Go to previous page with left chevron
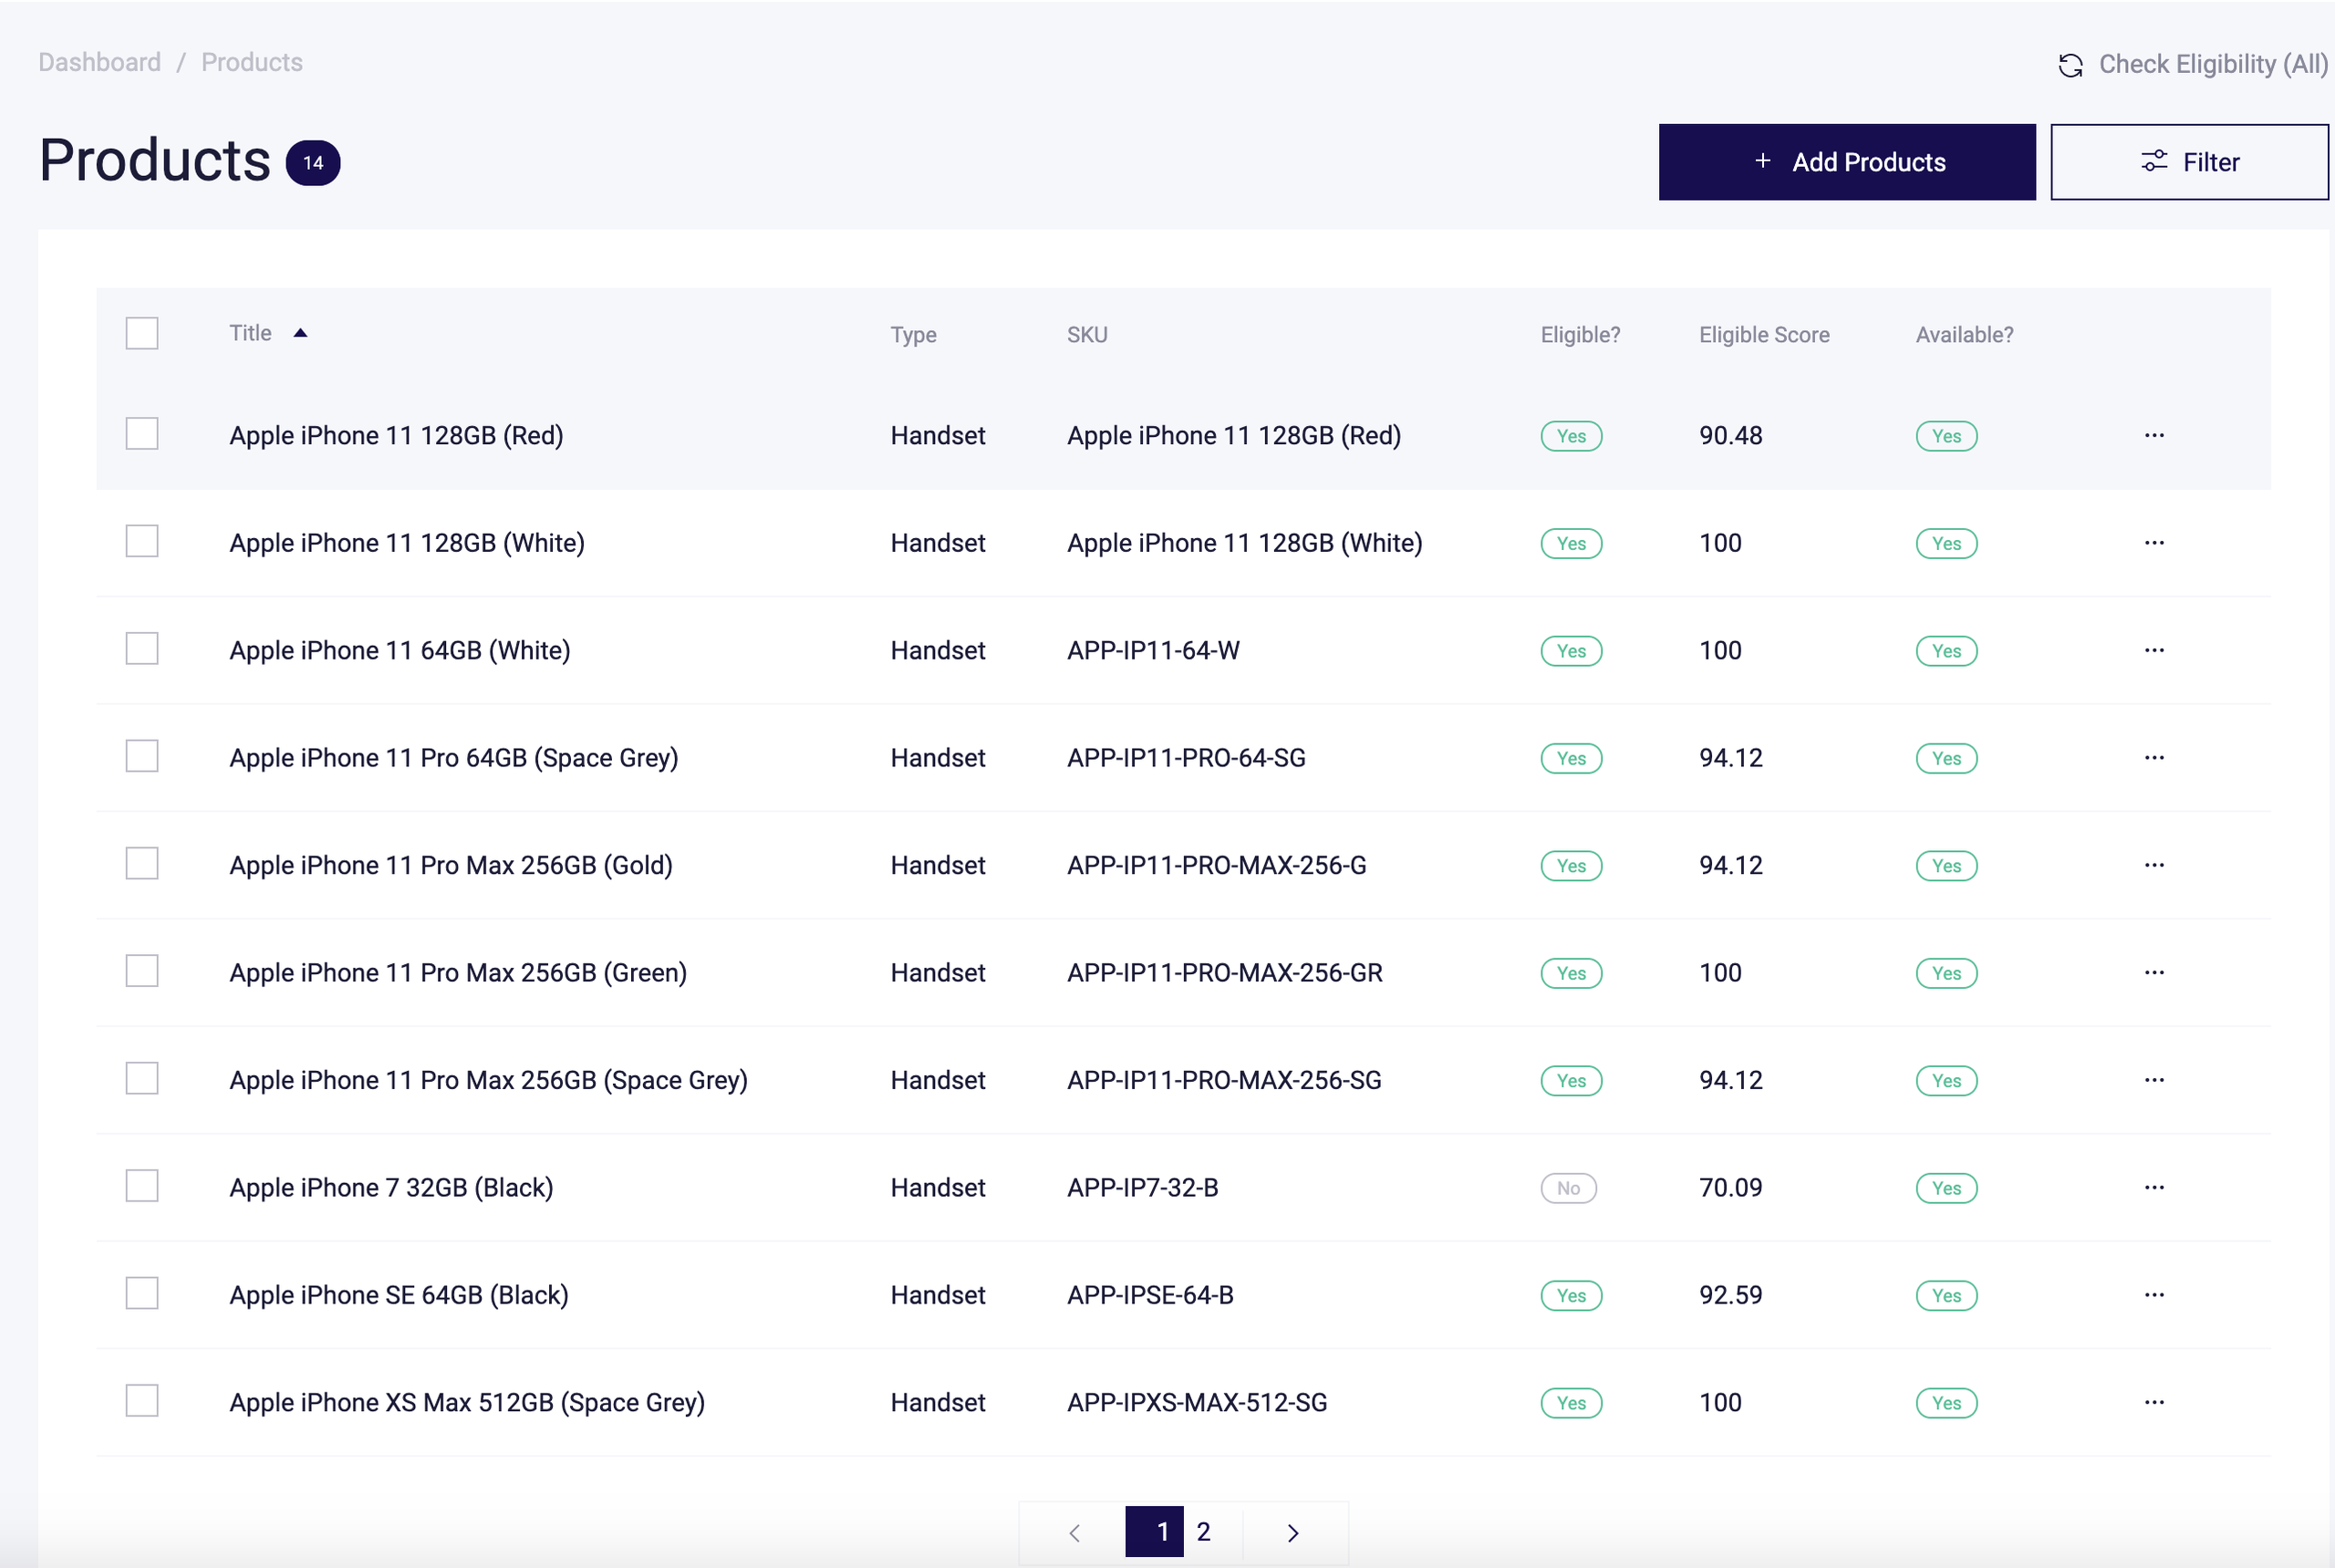Image resolution: width=2335 pixels, height=1568 pixels. pyautogui.click(x=1075, y=1532)
